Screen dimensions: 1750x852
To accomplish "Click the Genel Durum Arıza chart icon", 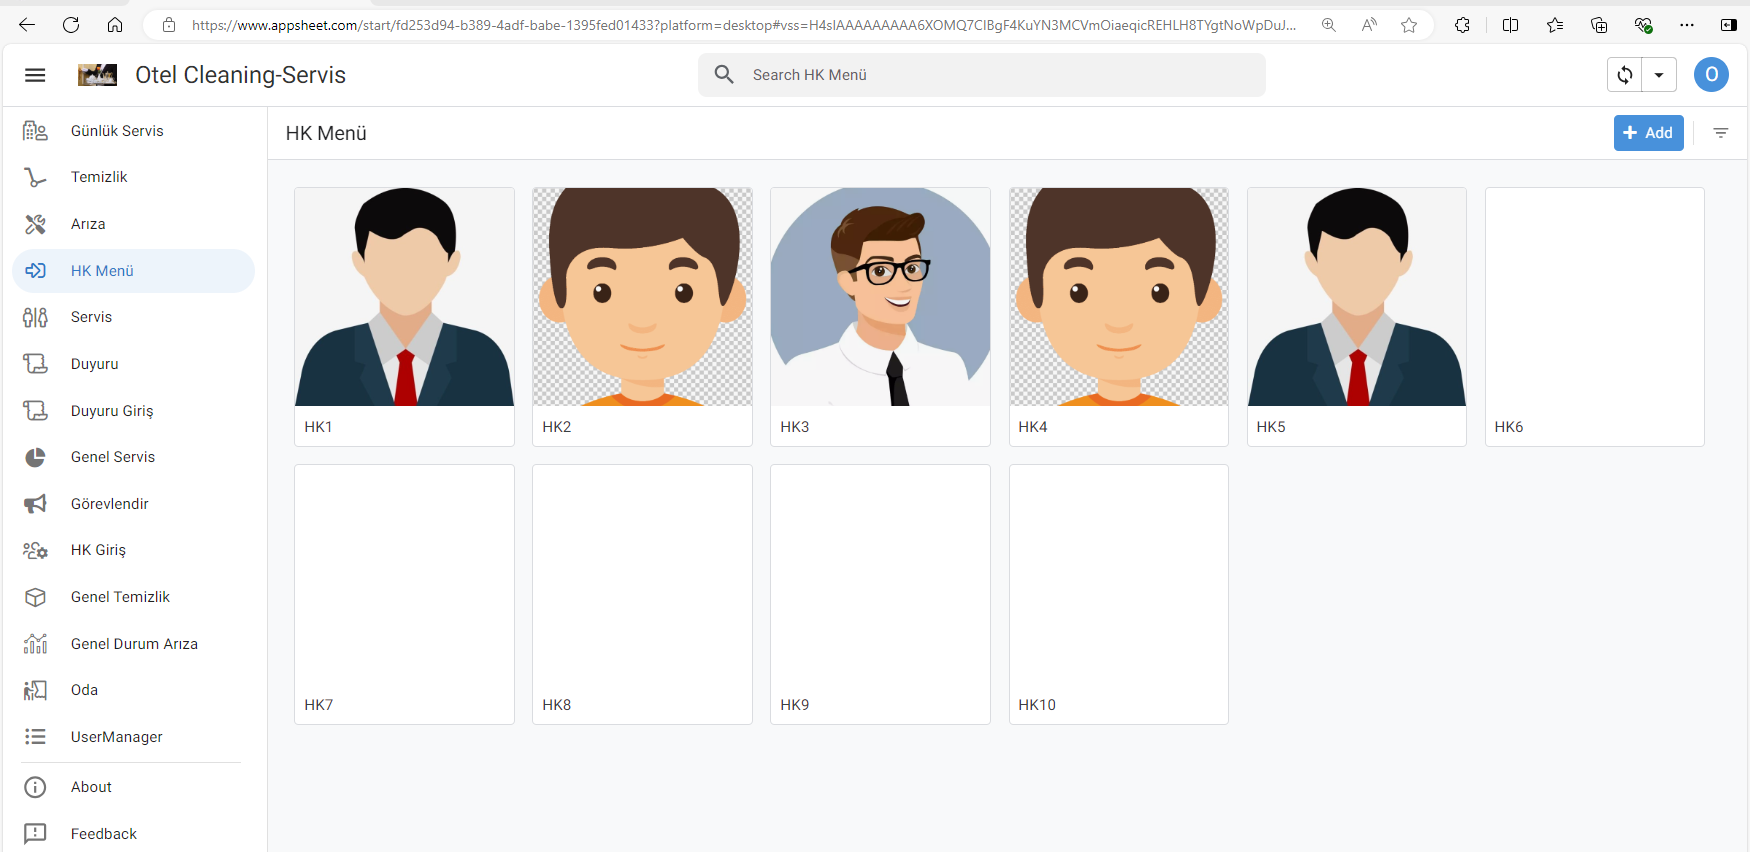I will (x=35, y=644).
